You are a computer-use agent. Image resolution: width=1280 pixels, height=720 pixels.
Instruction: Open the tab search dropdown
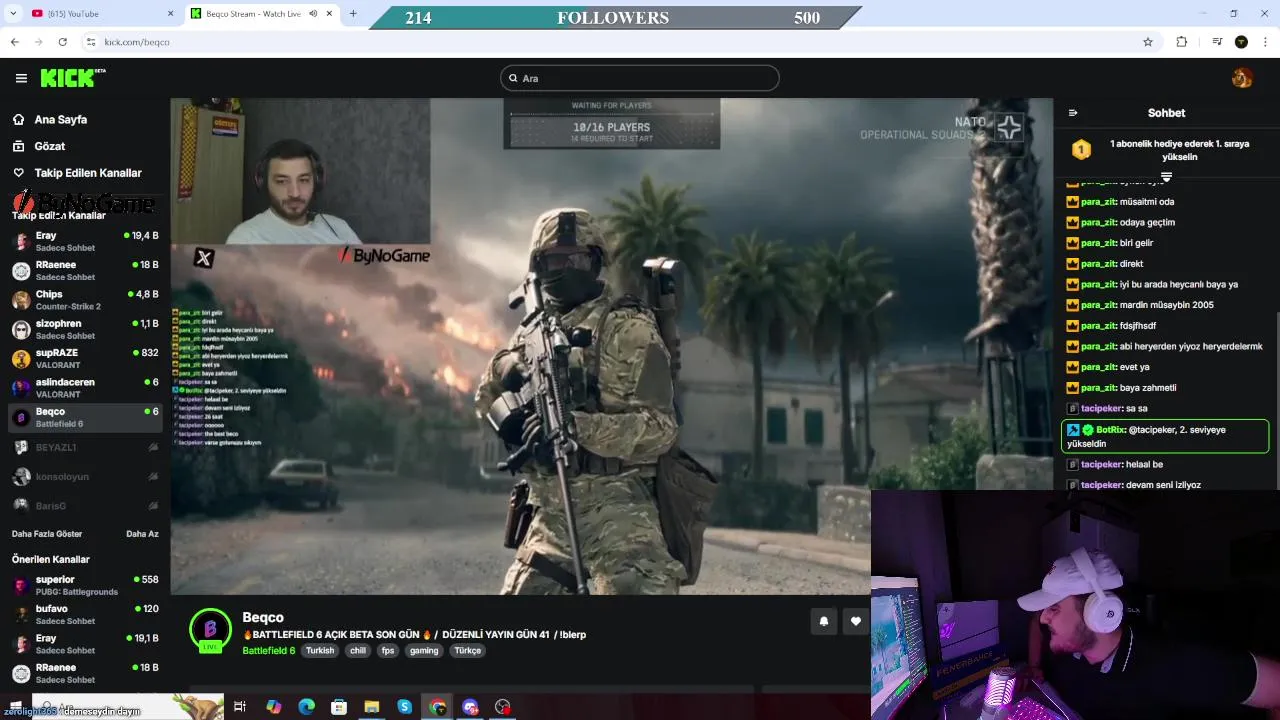[12, 14]
